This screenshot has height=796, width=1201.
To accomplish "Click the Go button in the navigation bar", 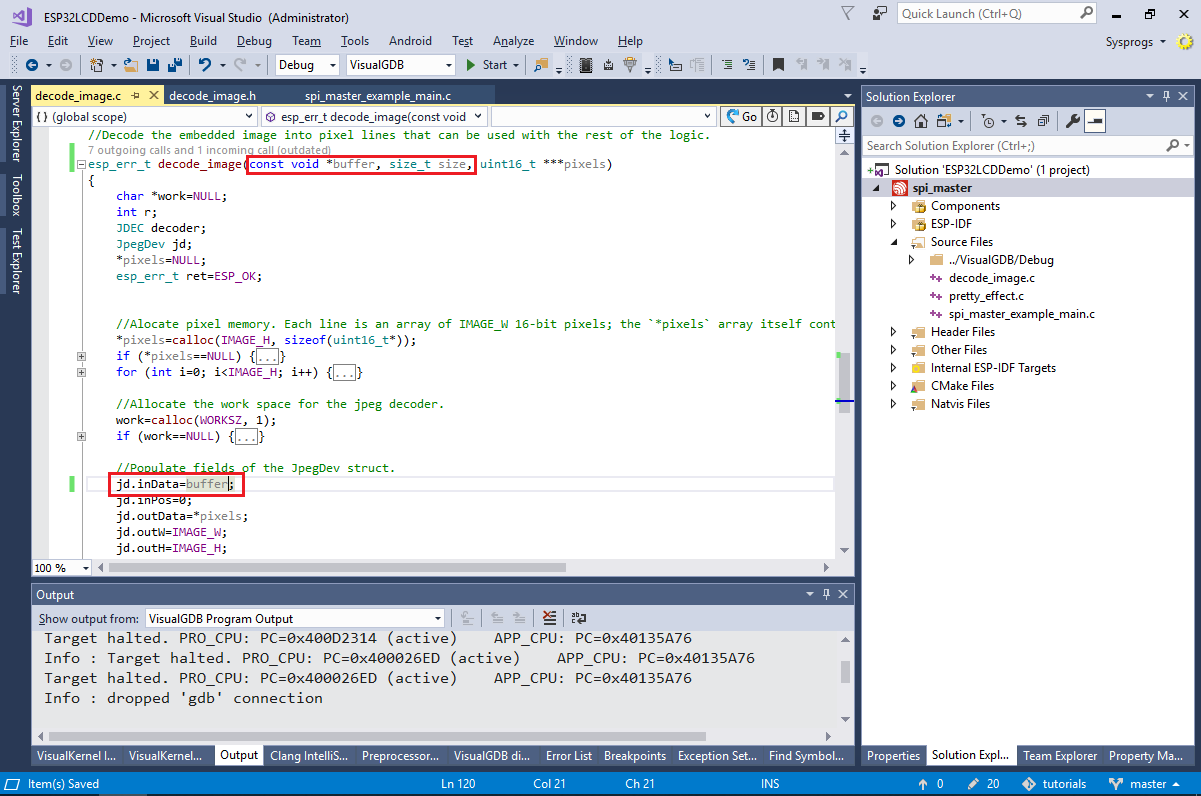I will tap(741, 117).
